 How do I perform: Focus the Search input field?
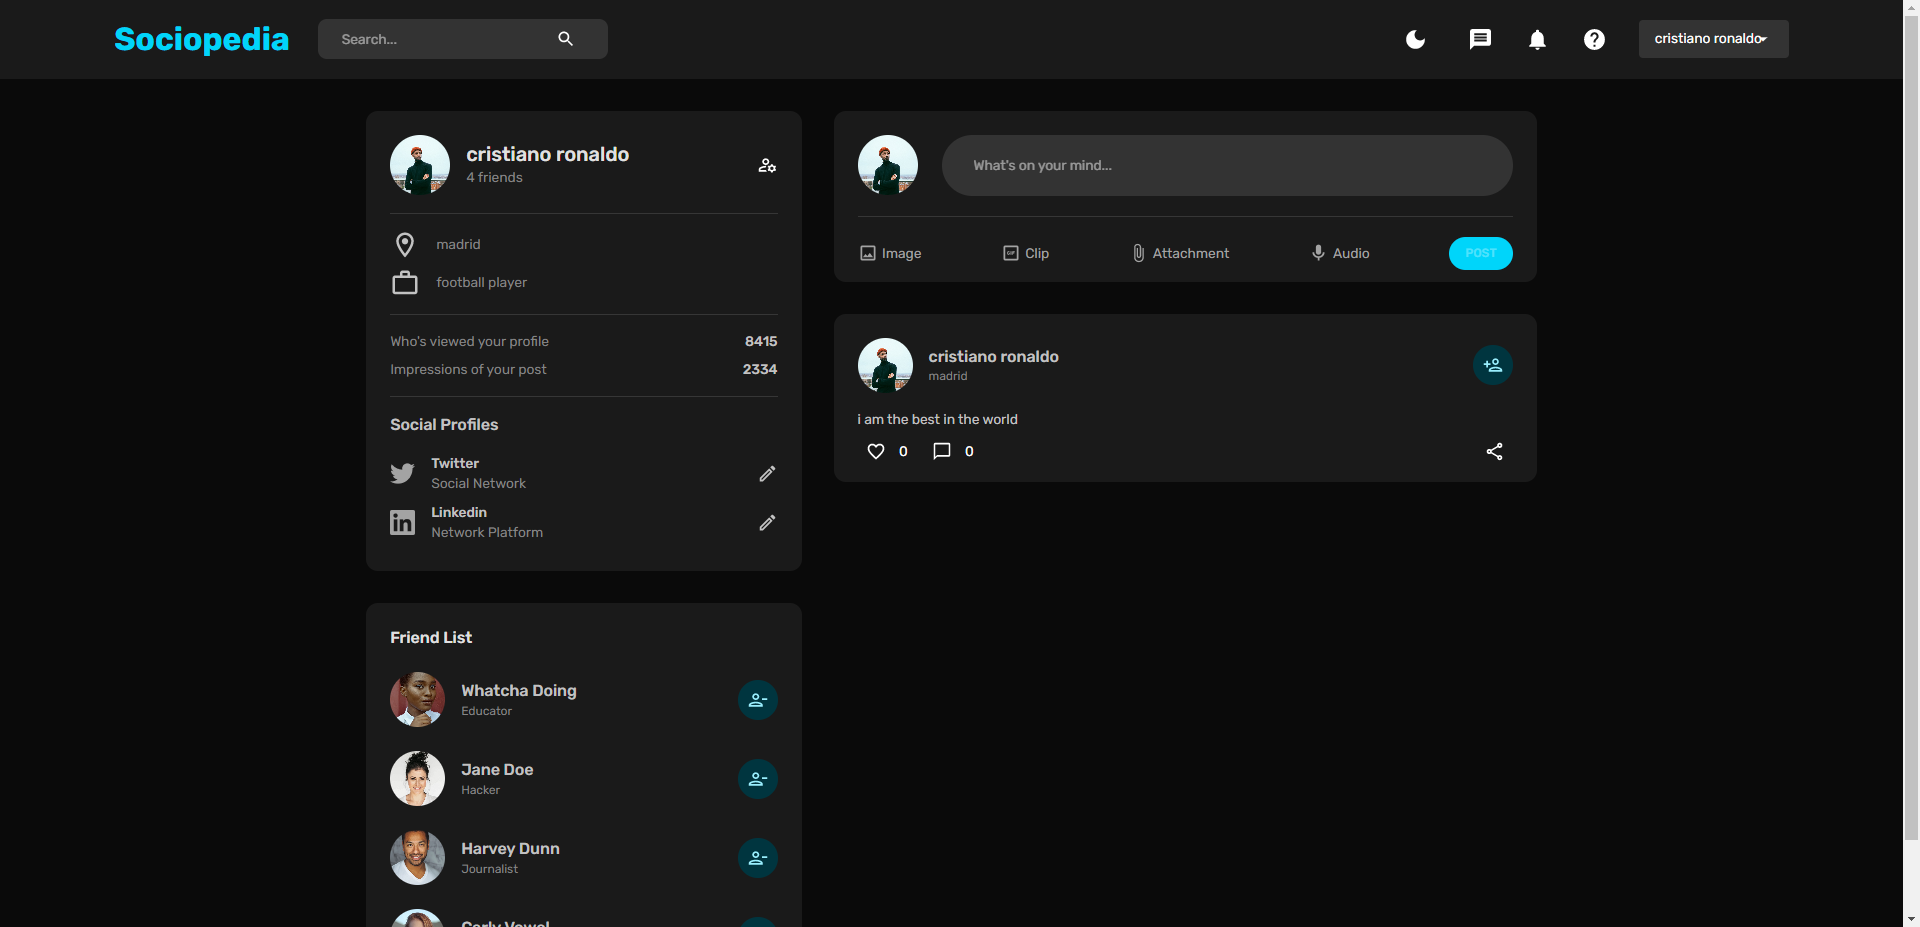[x=440, y=39]
